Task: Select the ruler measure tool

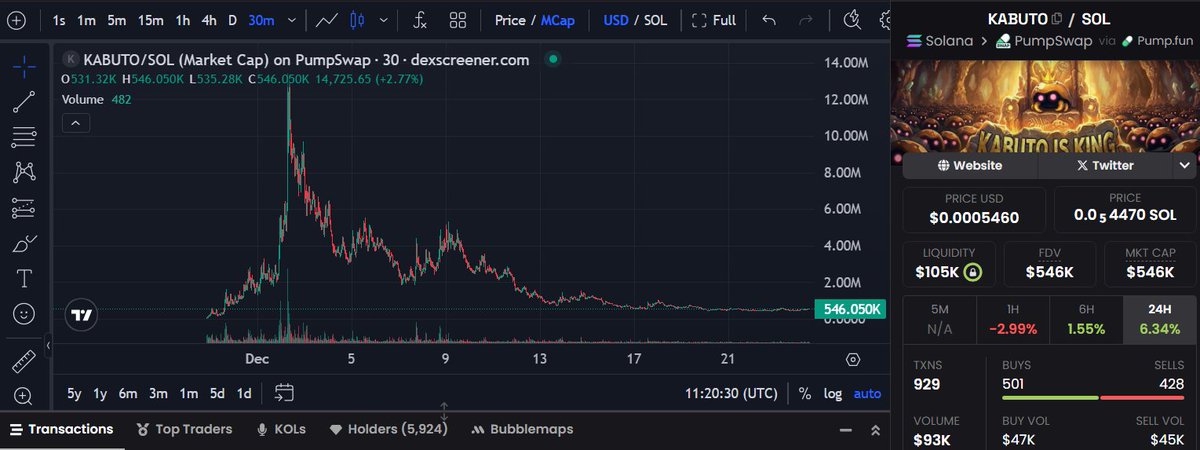Action: coord(24,360)
